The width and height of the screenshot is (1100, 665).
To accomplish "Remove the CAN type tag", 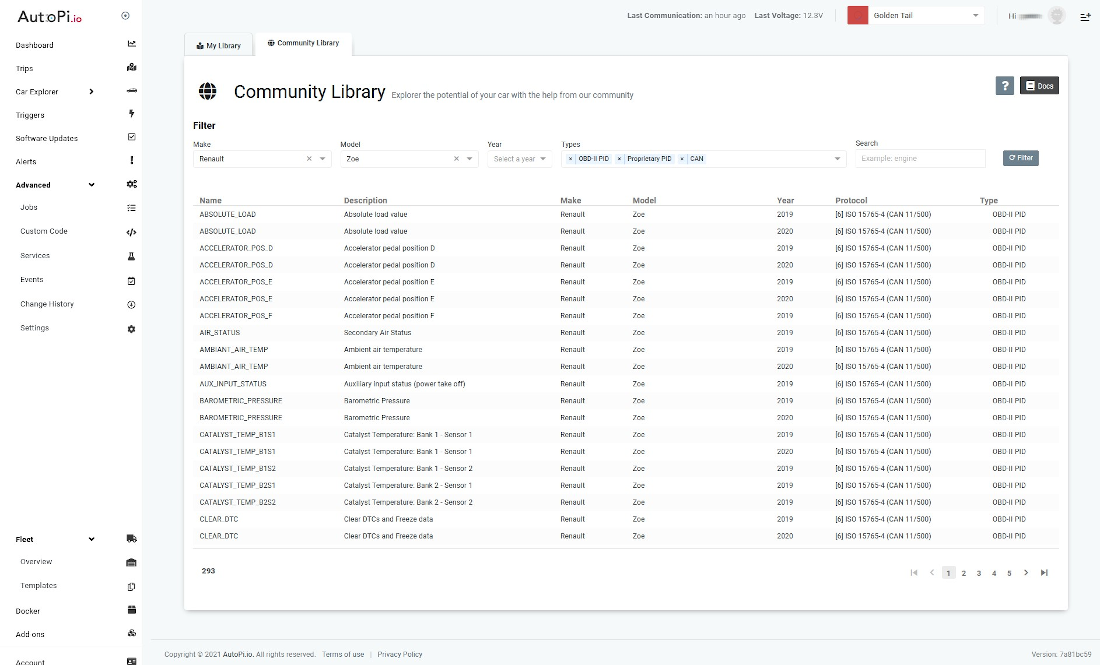I will click(682, 159).
